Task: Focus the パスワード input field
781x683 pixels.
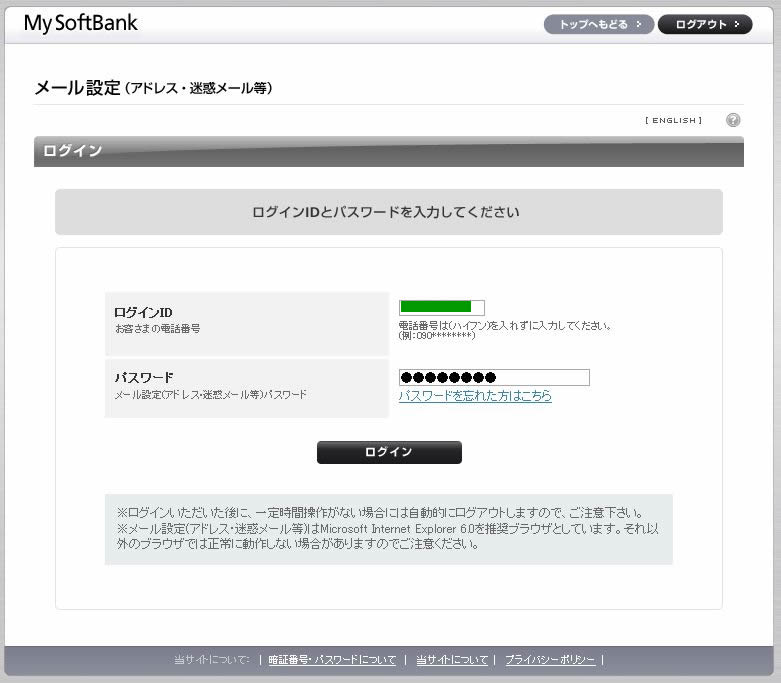Action: click(494, 378)
